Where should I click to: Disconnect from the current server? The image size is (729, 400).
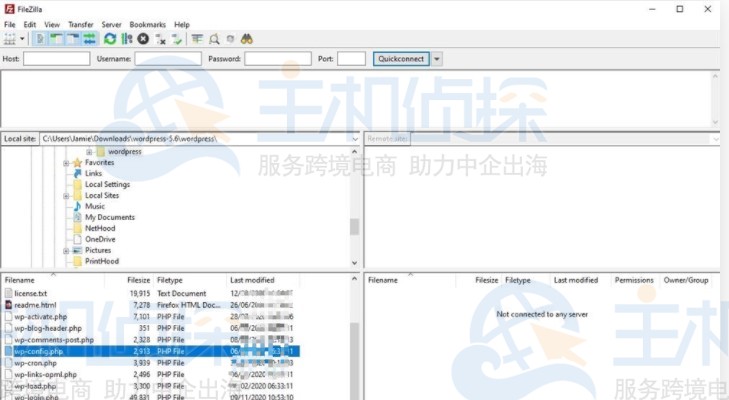coord(160,40)
